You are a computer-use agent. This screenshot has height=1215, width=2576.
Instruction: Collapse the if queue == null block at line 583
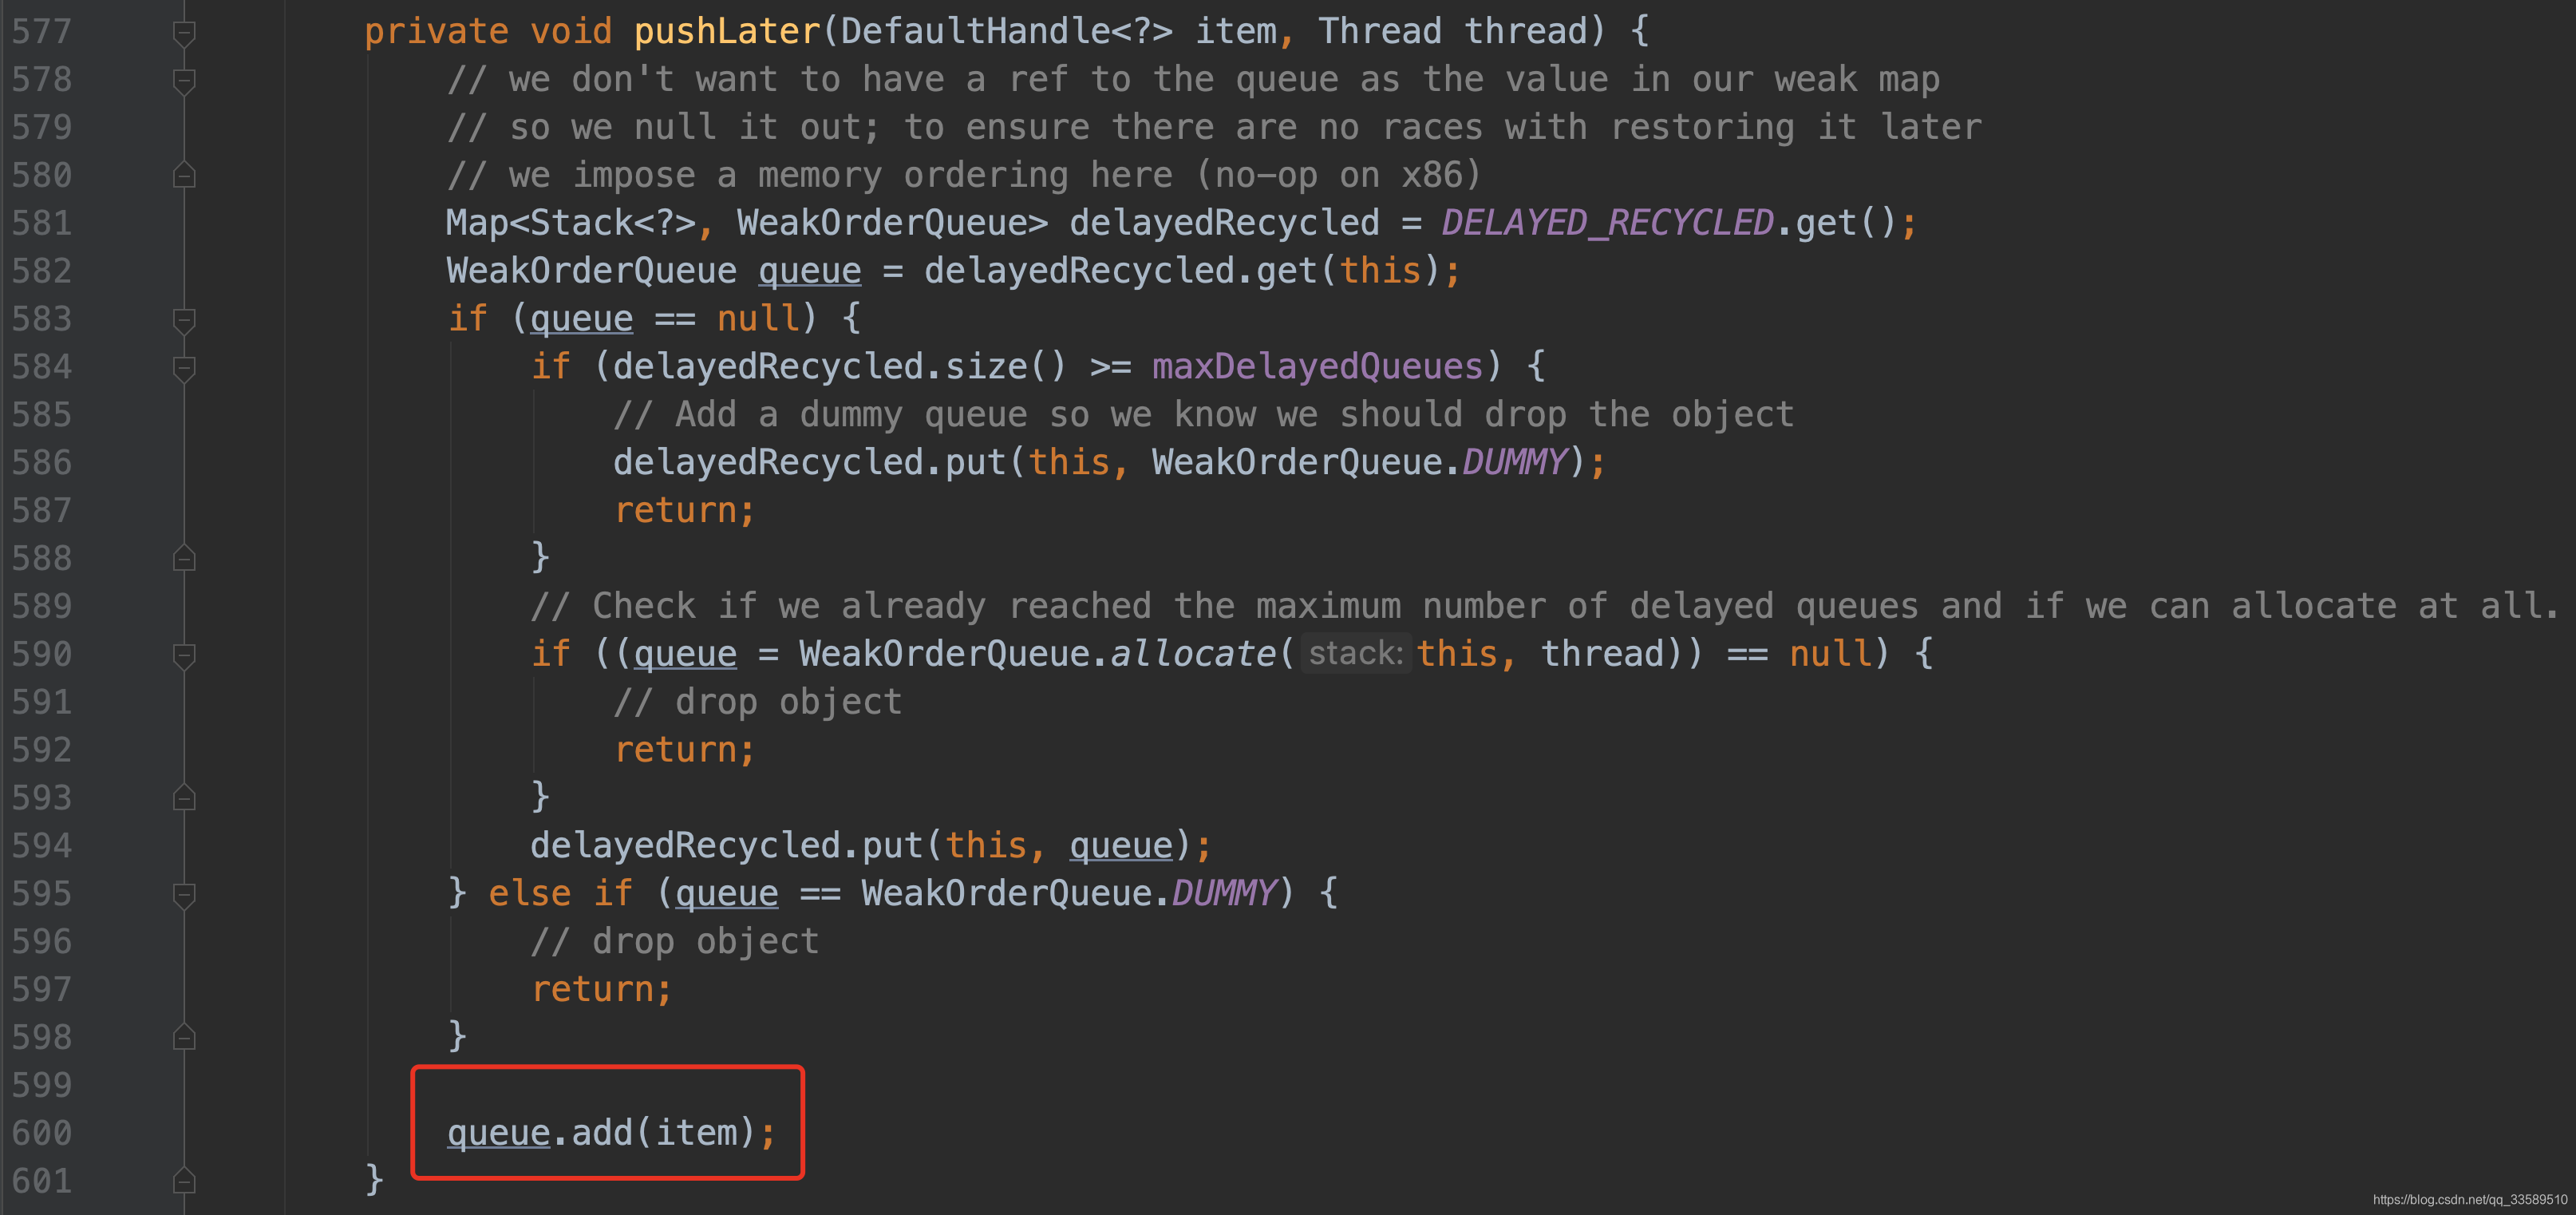click(184, 320)
